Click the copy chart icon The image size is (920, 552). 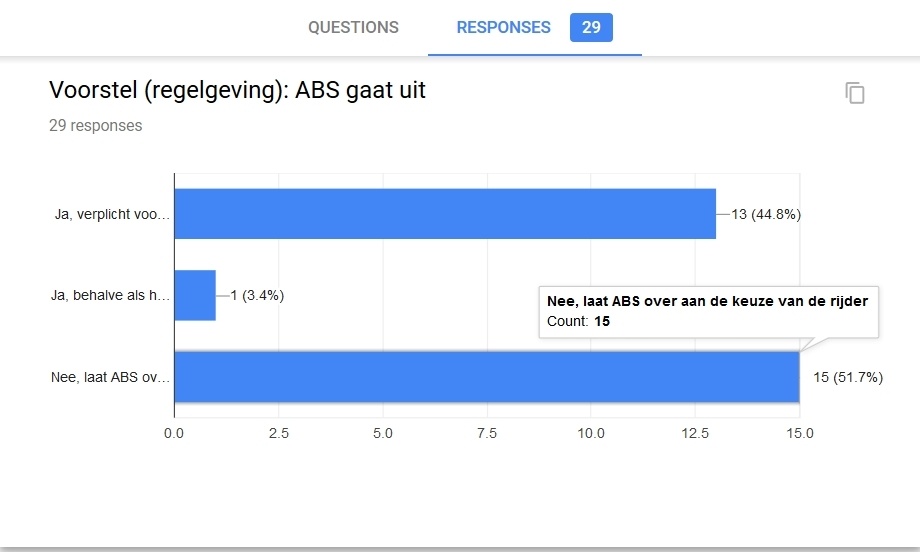coord(855,93)
